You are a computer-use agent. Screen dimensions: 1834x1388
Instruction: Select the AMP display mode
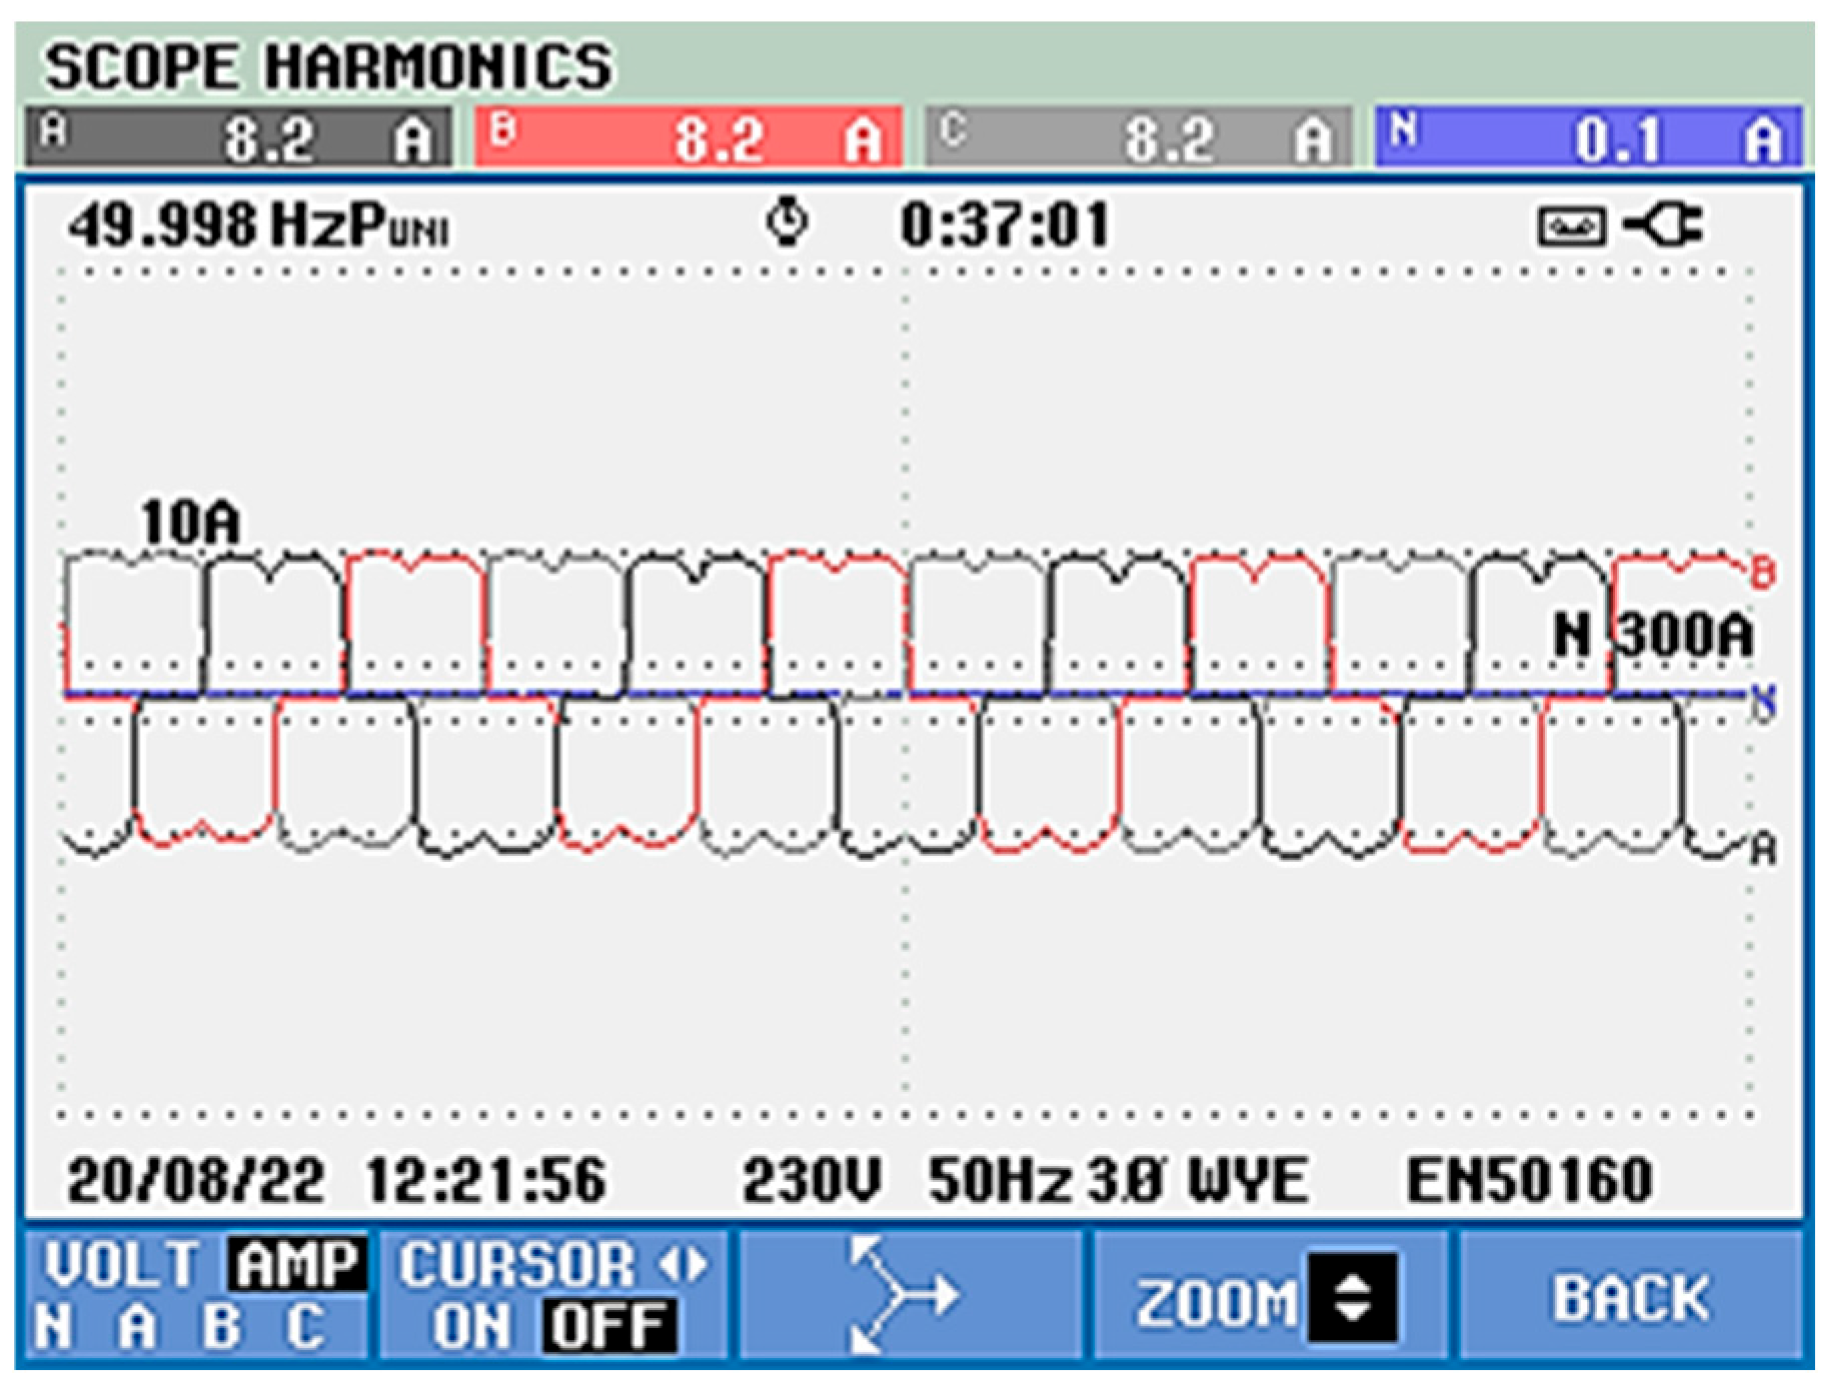[x=295, y=1265]
